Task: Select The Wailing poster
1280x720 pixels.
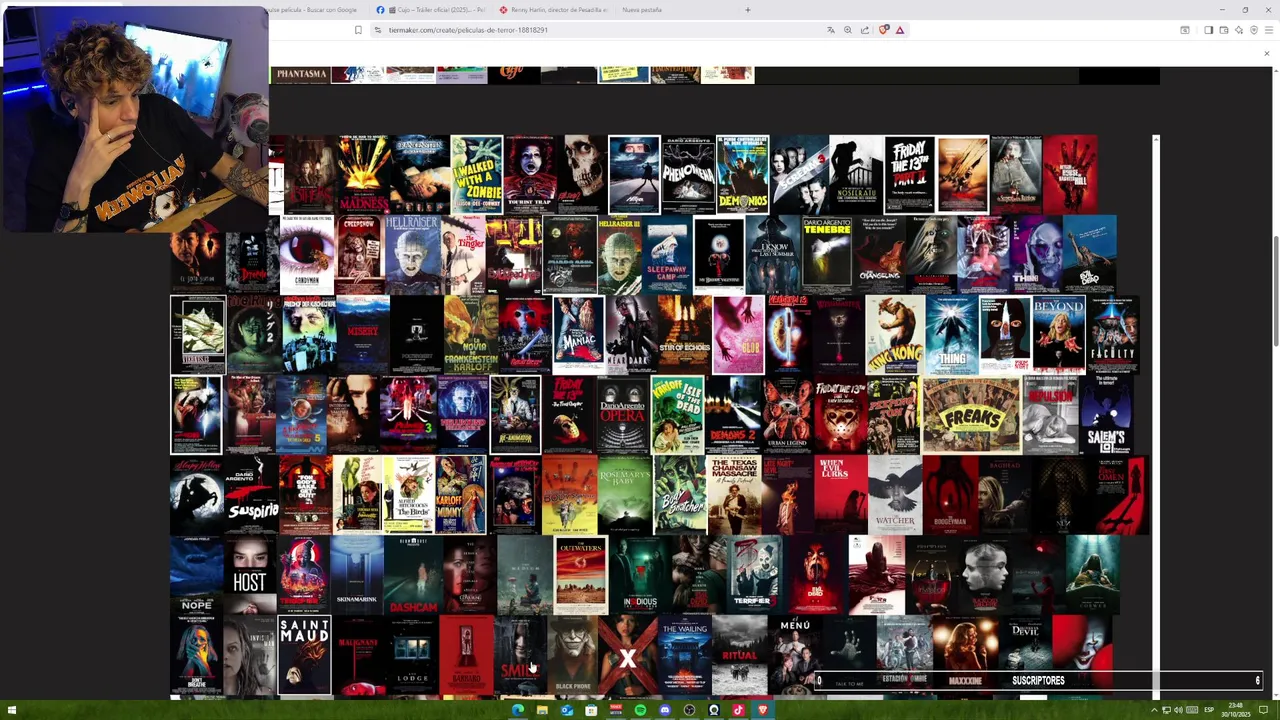Action: (685, 655)
